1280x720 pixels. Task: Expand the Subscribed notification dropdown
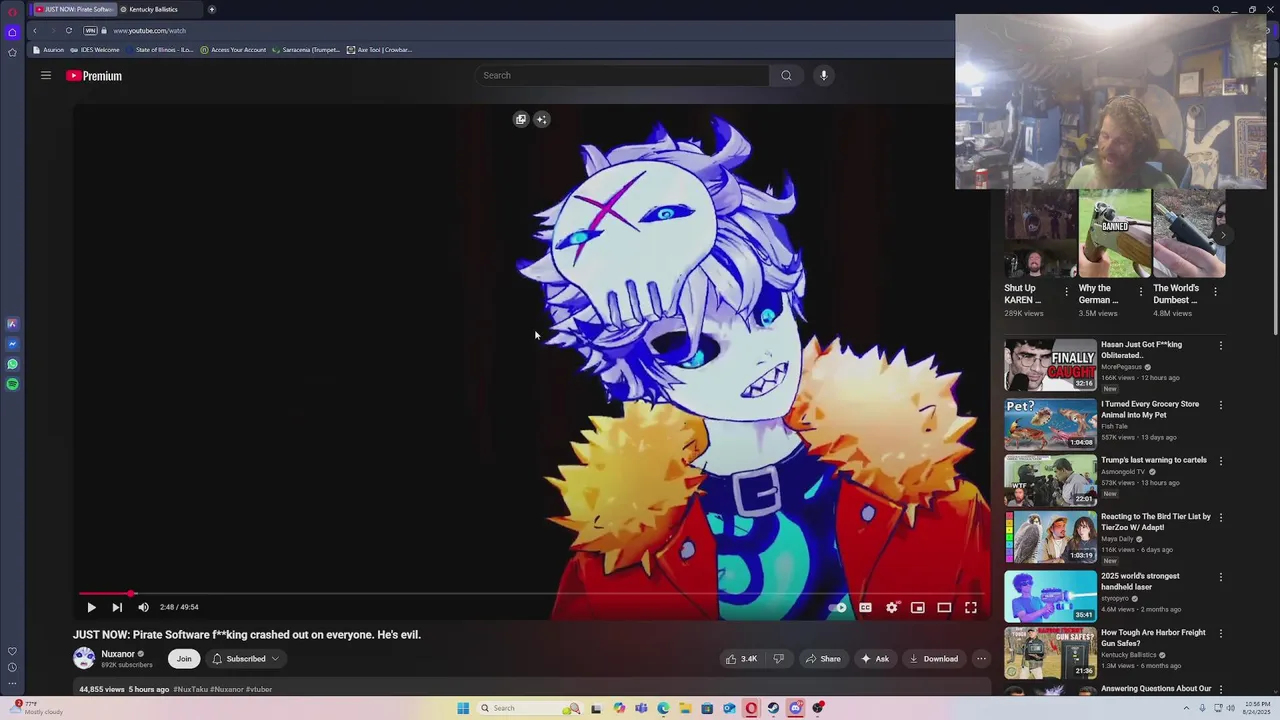click(x=245, y=659)
